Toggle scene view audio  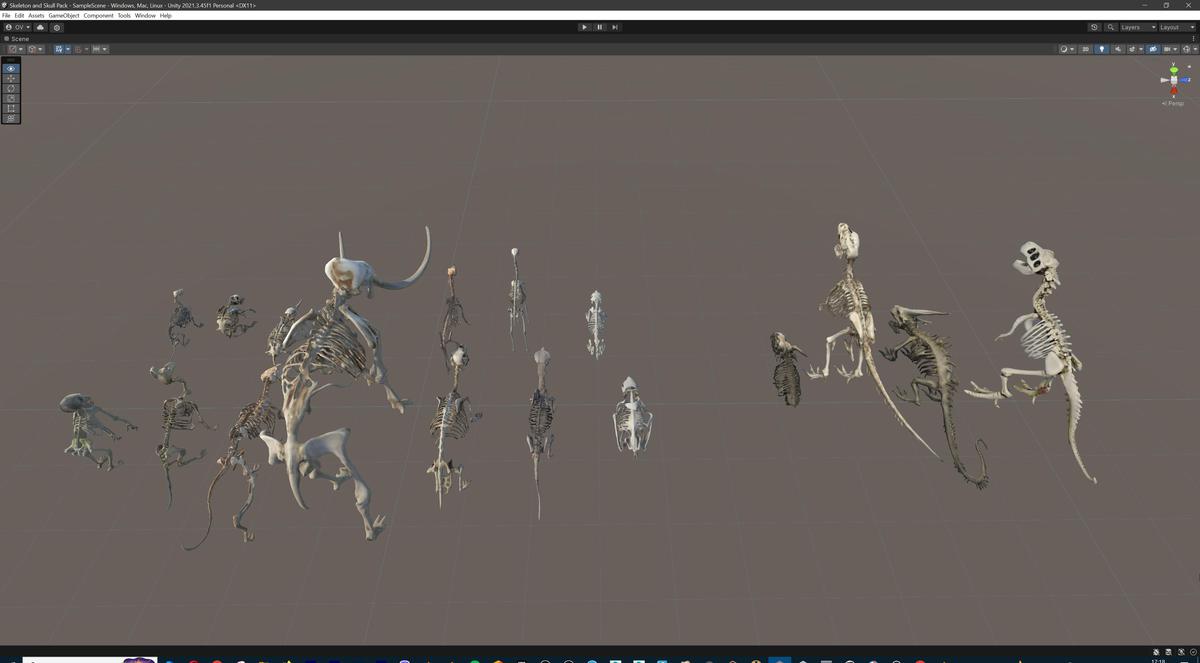point(1118,48)
